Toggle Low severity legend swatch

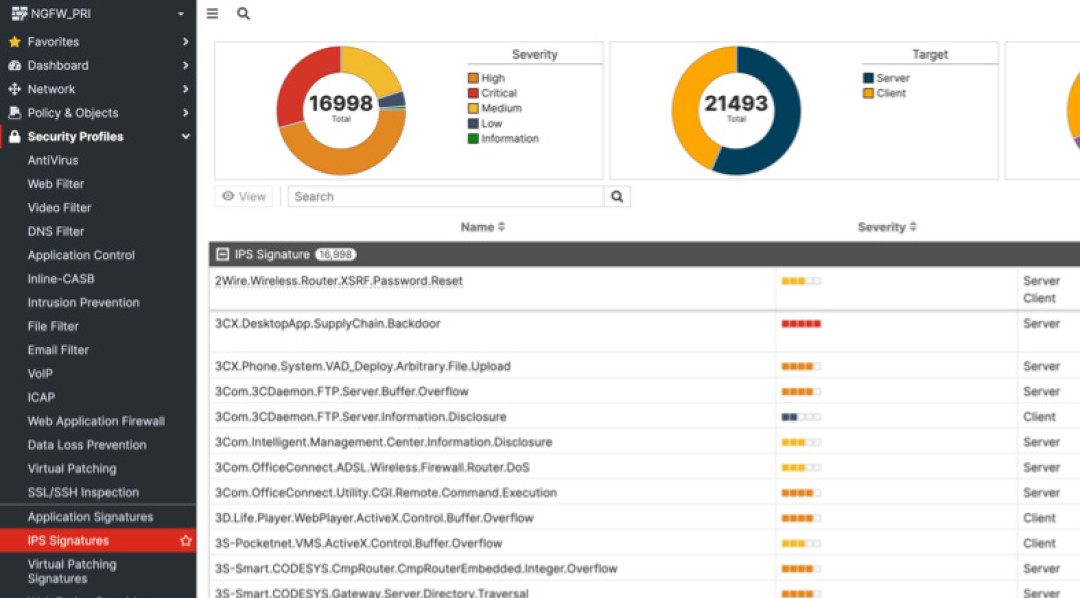473,123
